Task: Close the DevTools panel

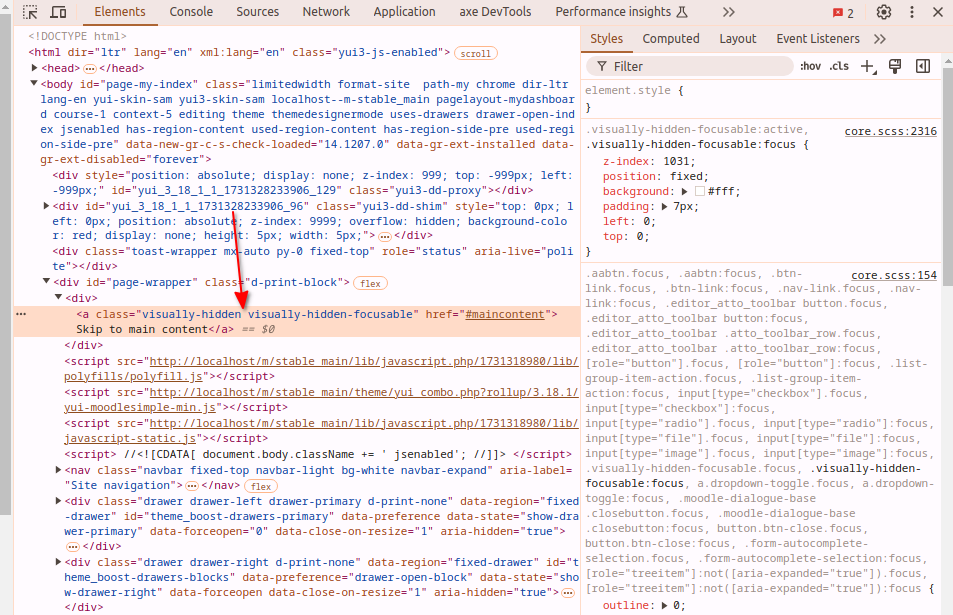Action: [x=938, y=12]
